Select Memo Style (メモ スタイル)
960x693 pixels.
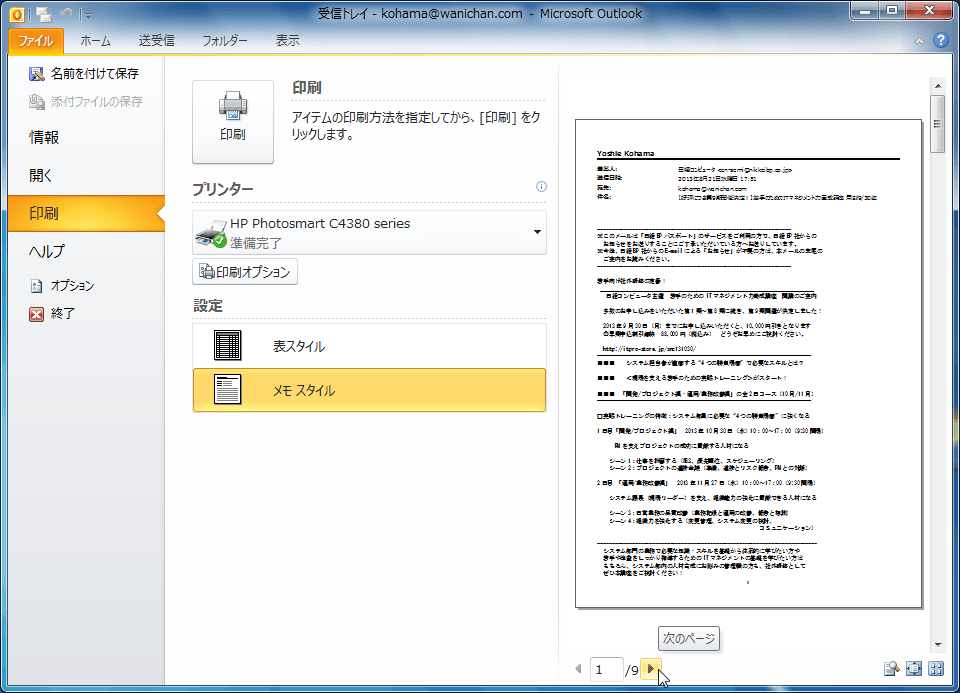(369, 390)
